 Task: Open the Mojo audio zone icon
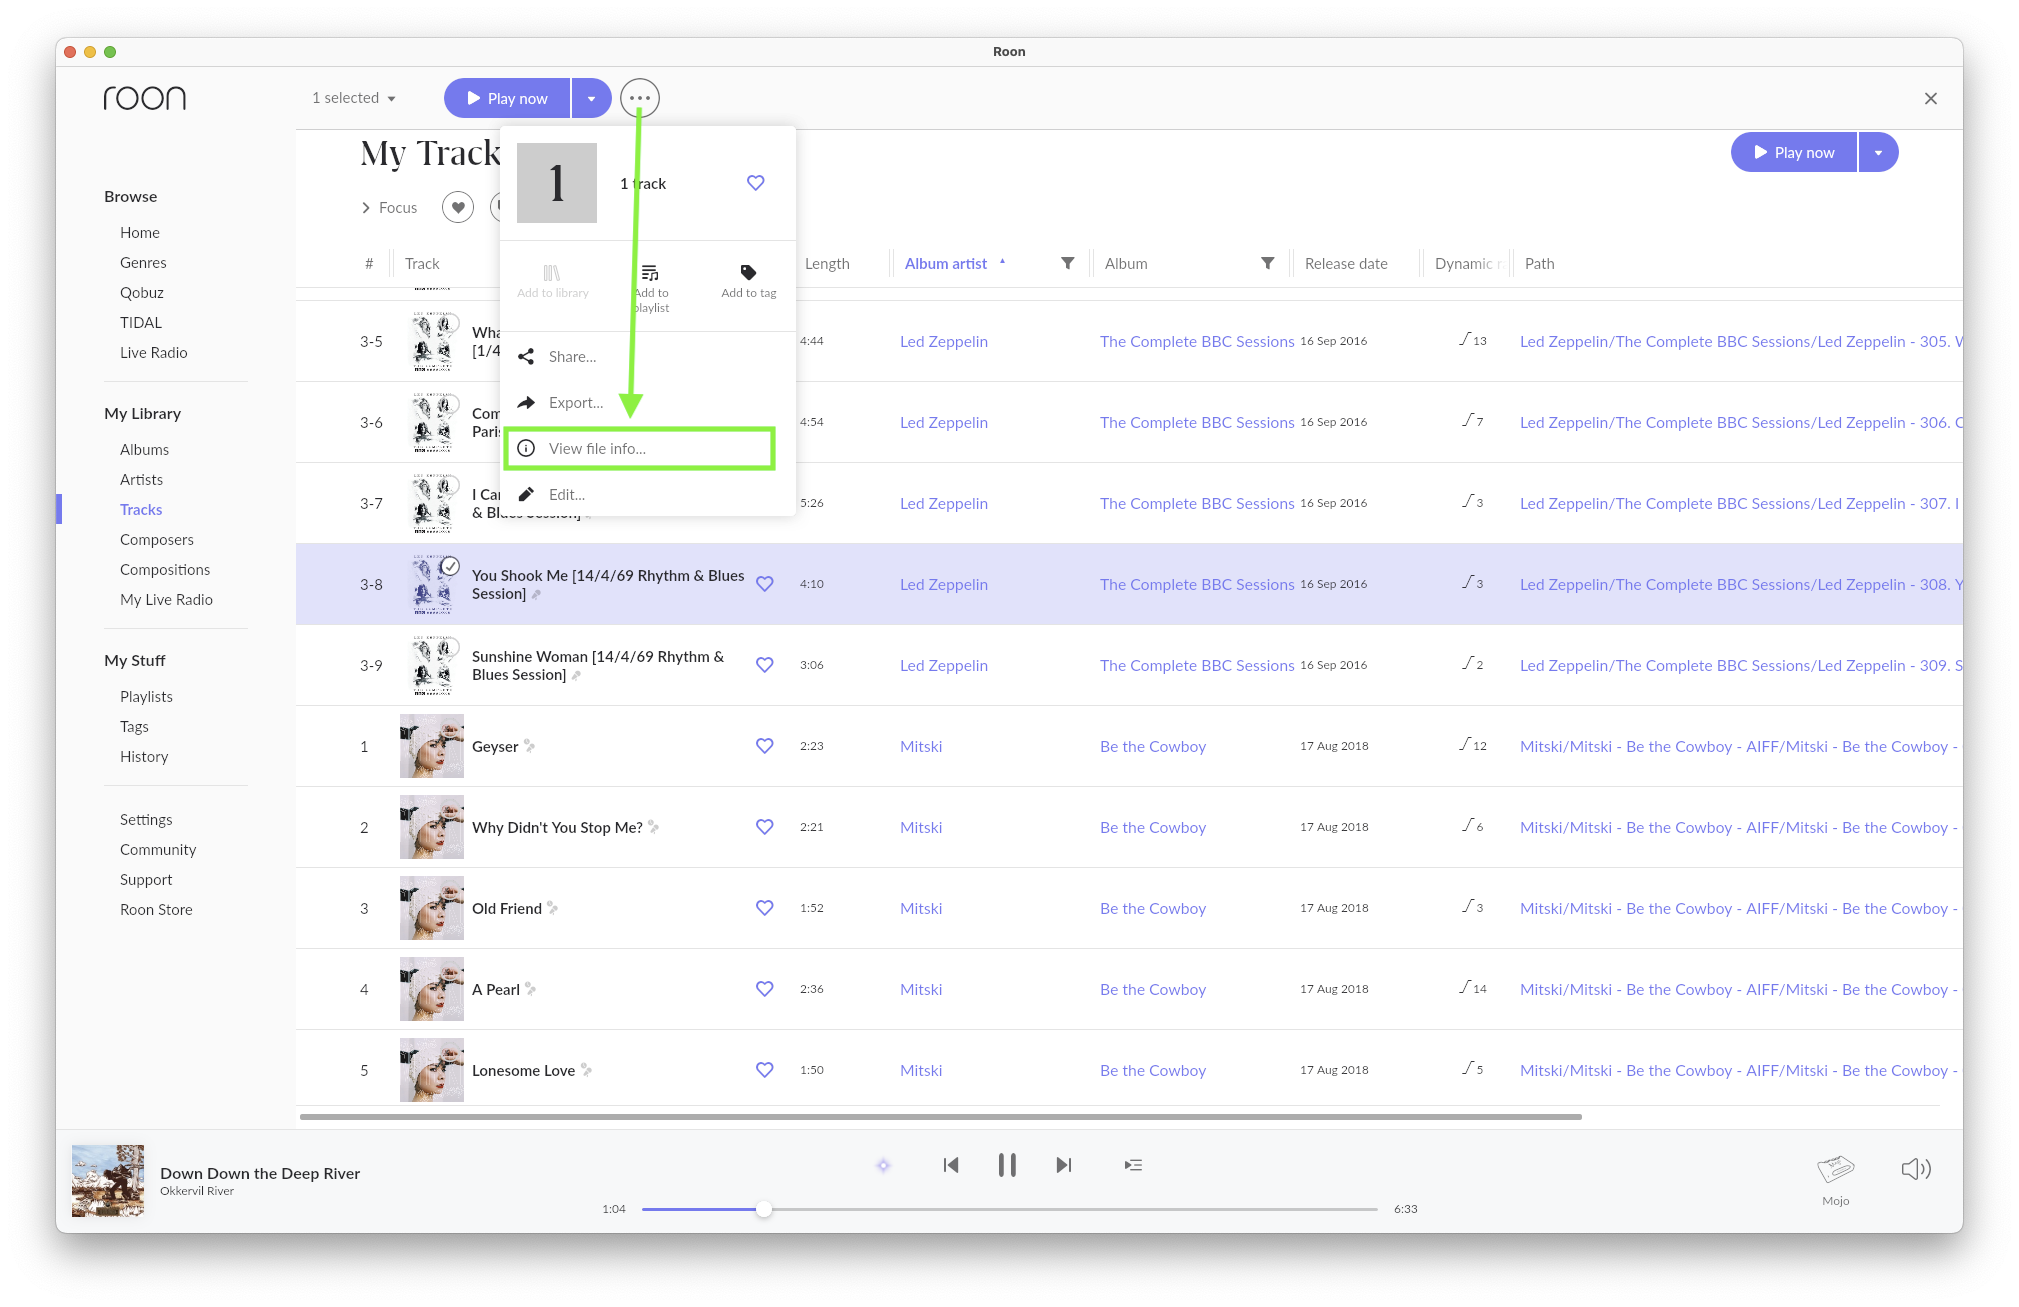(x=1835, y=1168)
